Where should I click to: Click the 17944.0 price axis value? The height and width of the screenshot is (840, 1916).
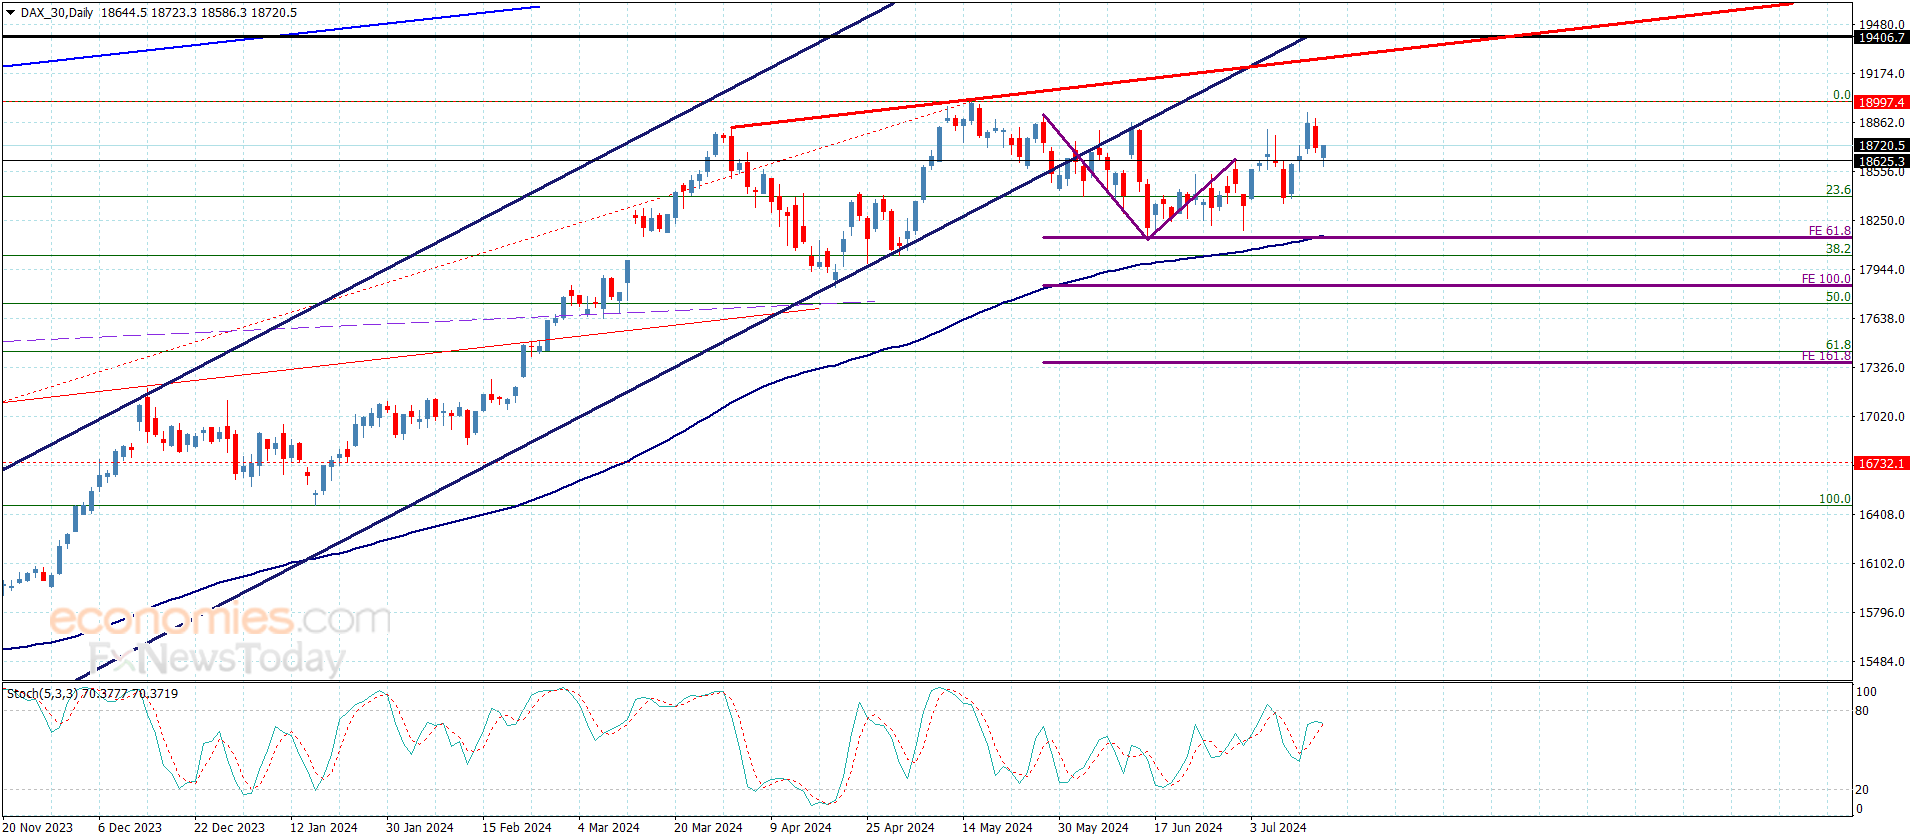tap(1881, 269)
